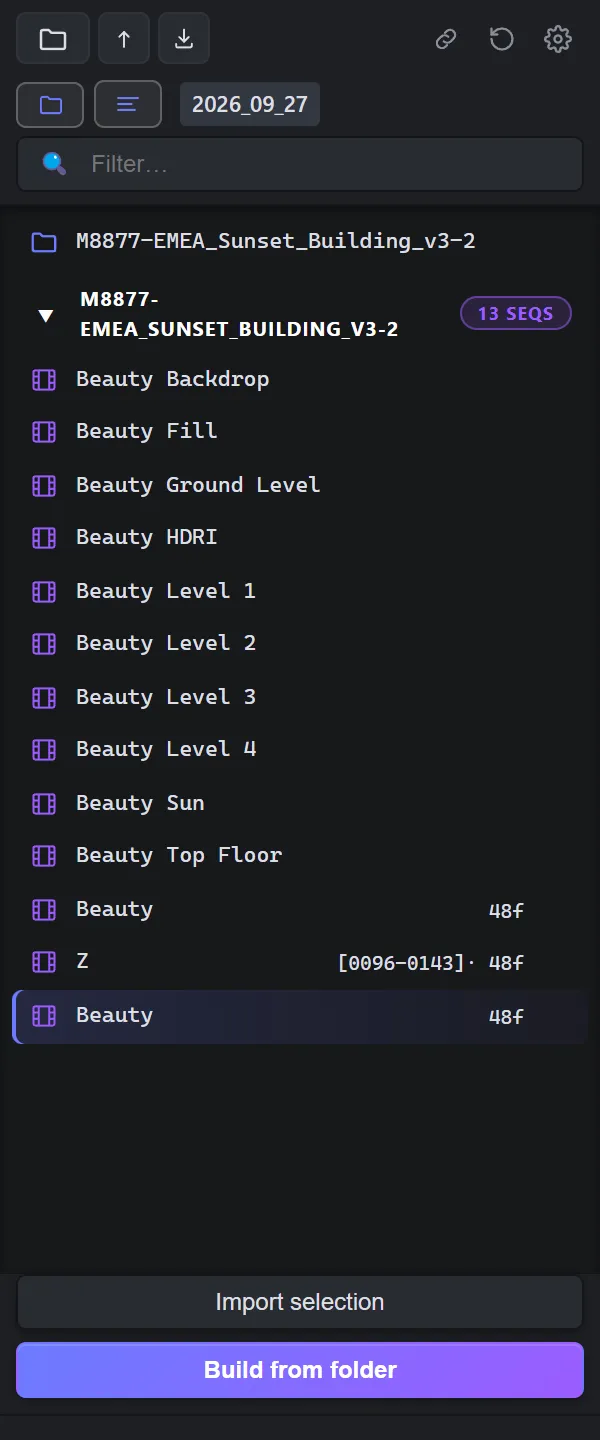Open folder browser icon button
The width and height of the screenshot is (600, 1440).
pyautogui.click(x=53, y=39)
